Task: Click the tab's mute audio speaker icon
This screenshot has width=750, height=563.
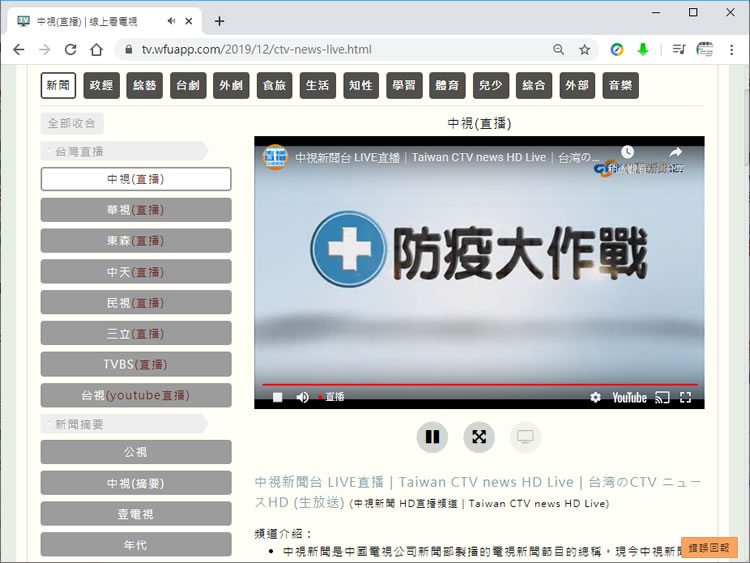Action: click(x=171, y=21)
